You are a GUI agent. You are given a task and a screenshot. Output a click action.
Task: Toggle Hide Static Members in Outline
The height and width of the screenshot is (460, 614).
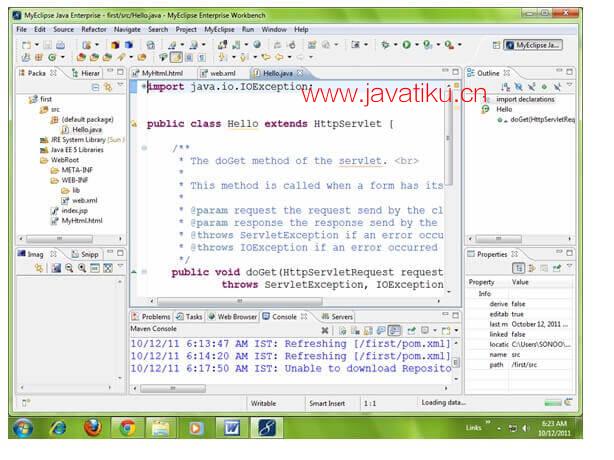(x=531, y=87)
